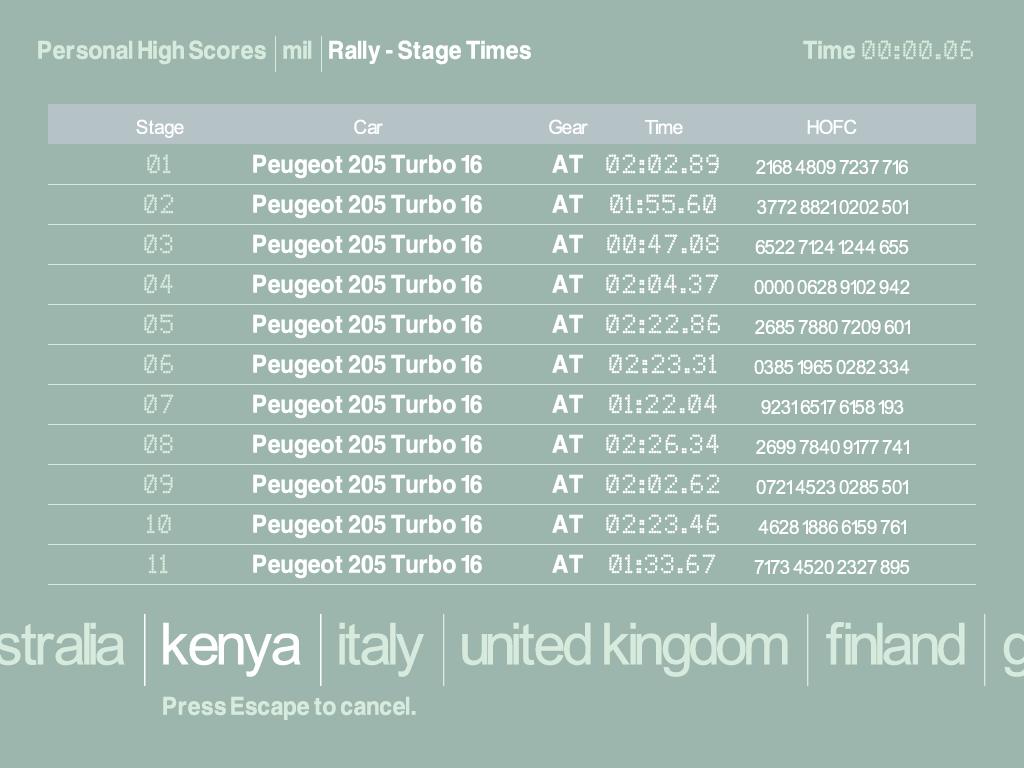This screenshot has height=768, width=1024.
Task: Select the mil player profile name
Action: 297,51
